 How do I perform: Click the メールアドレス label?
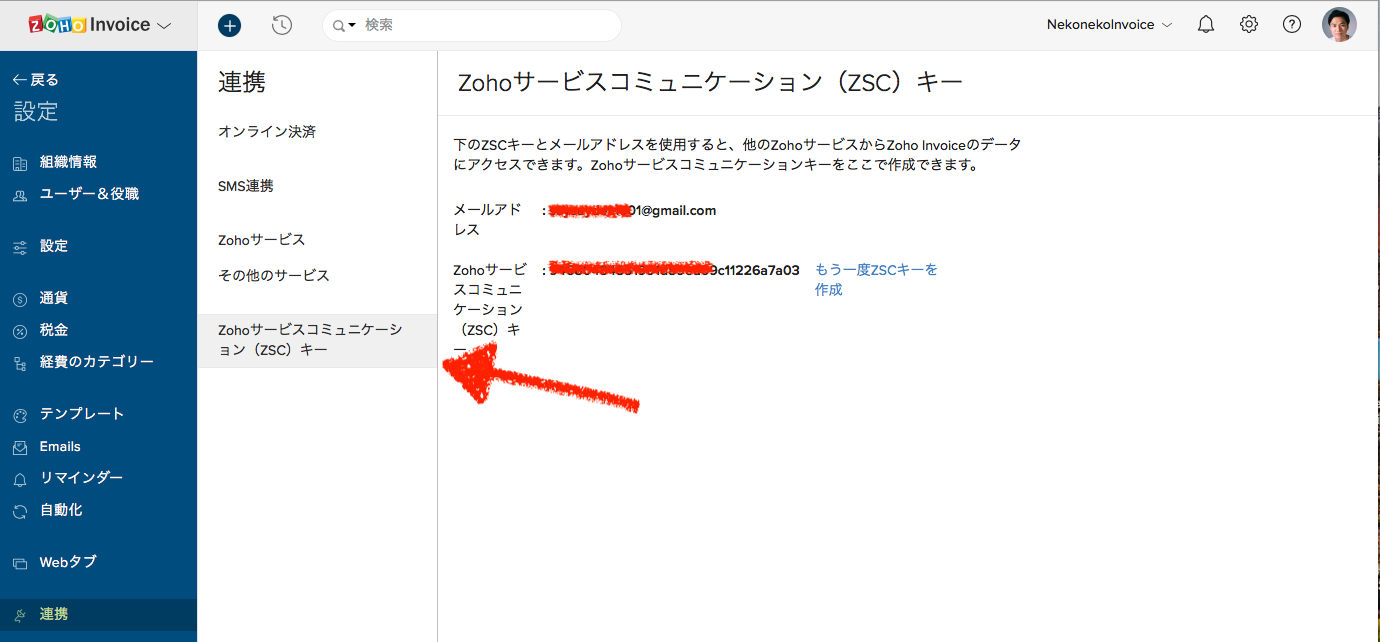[487, 219]
